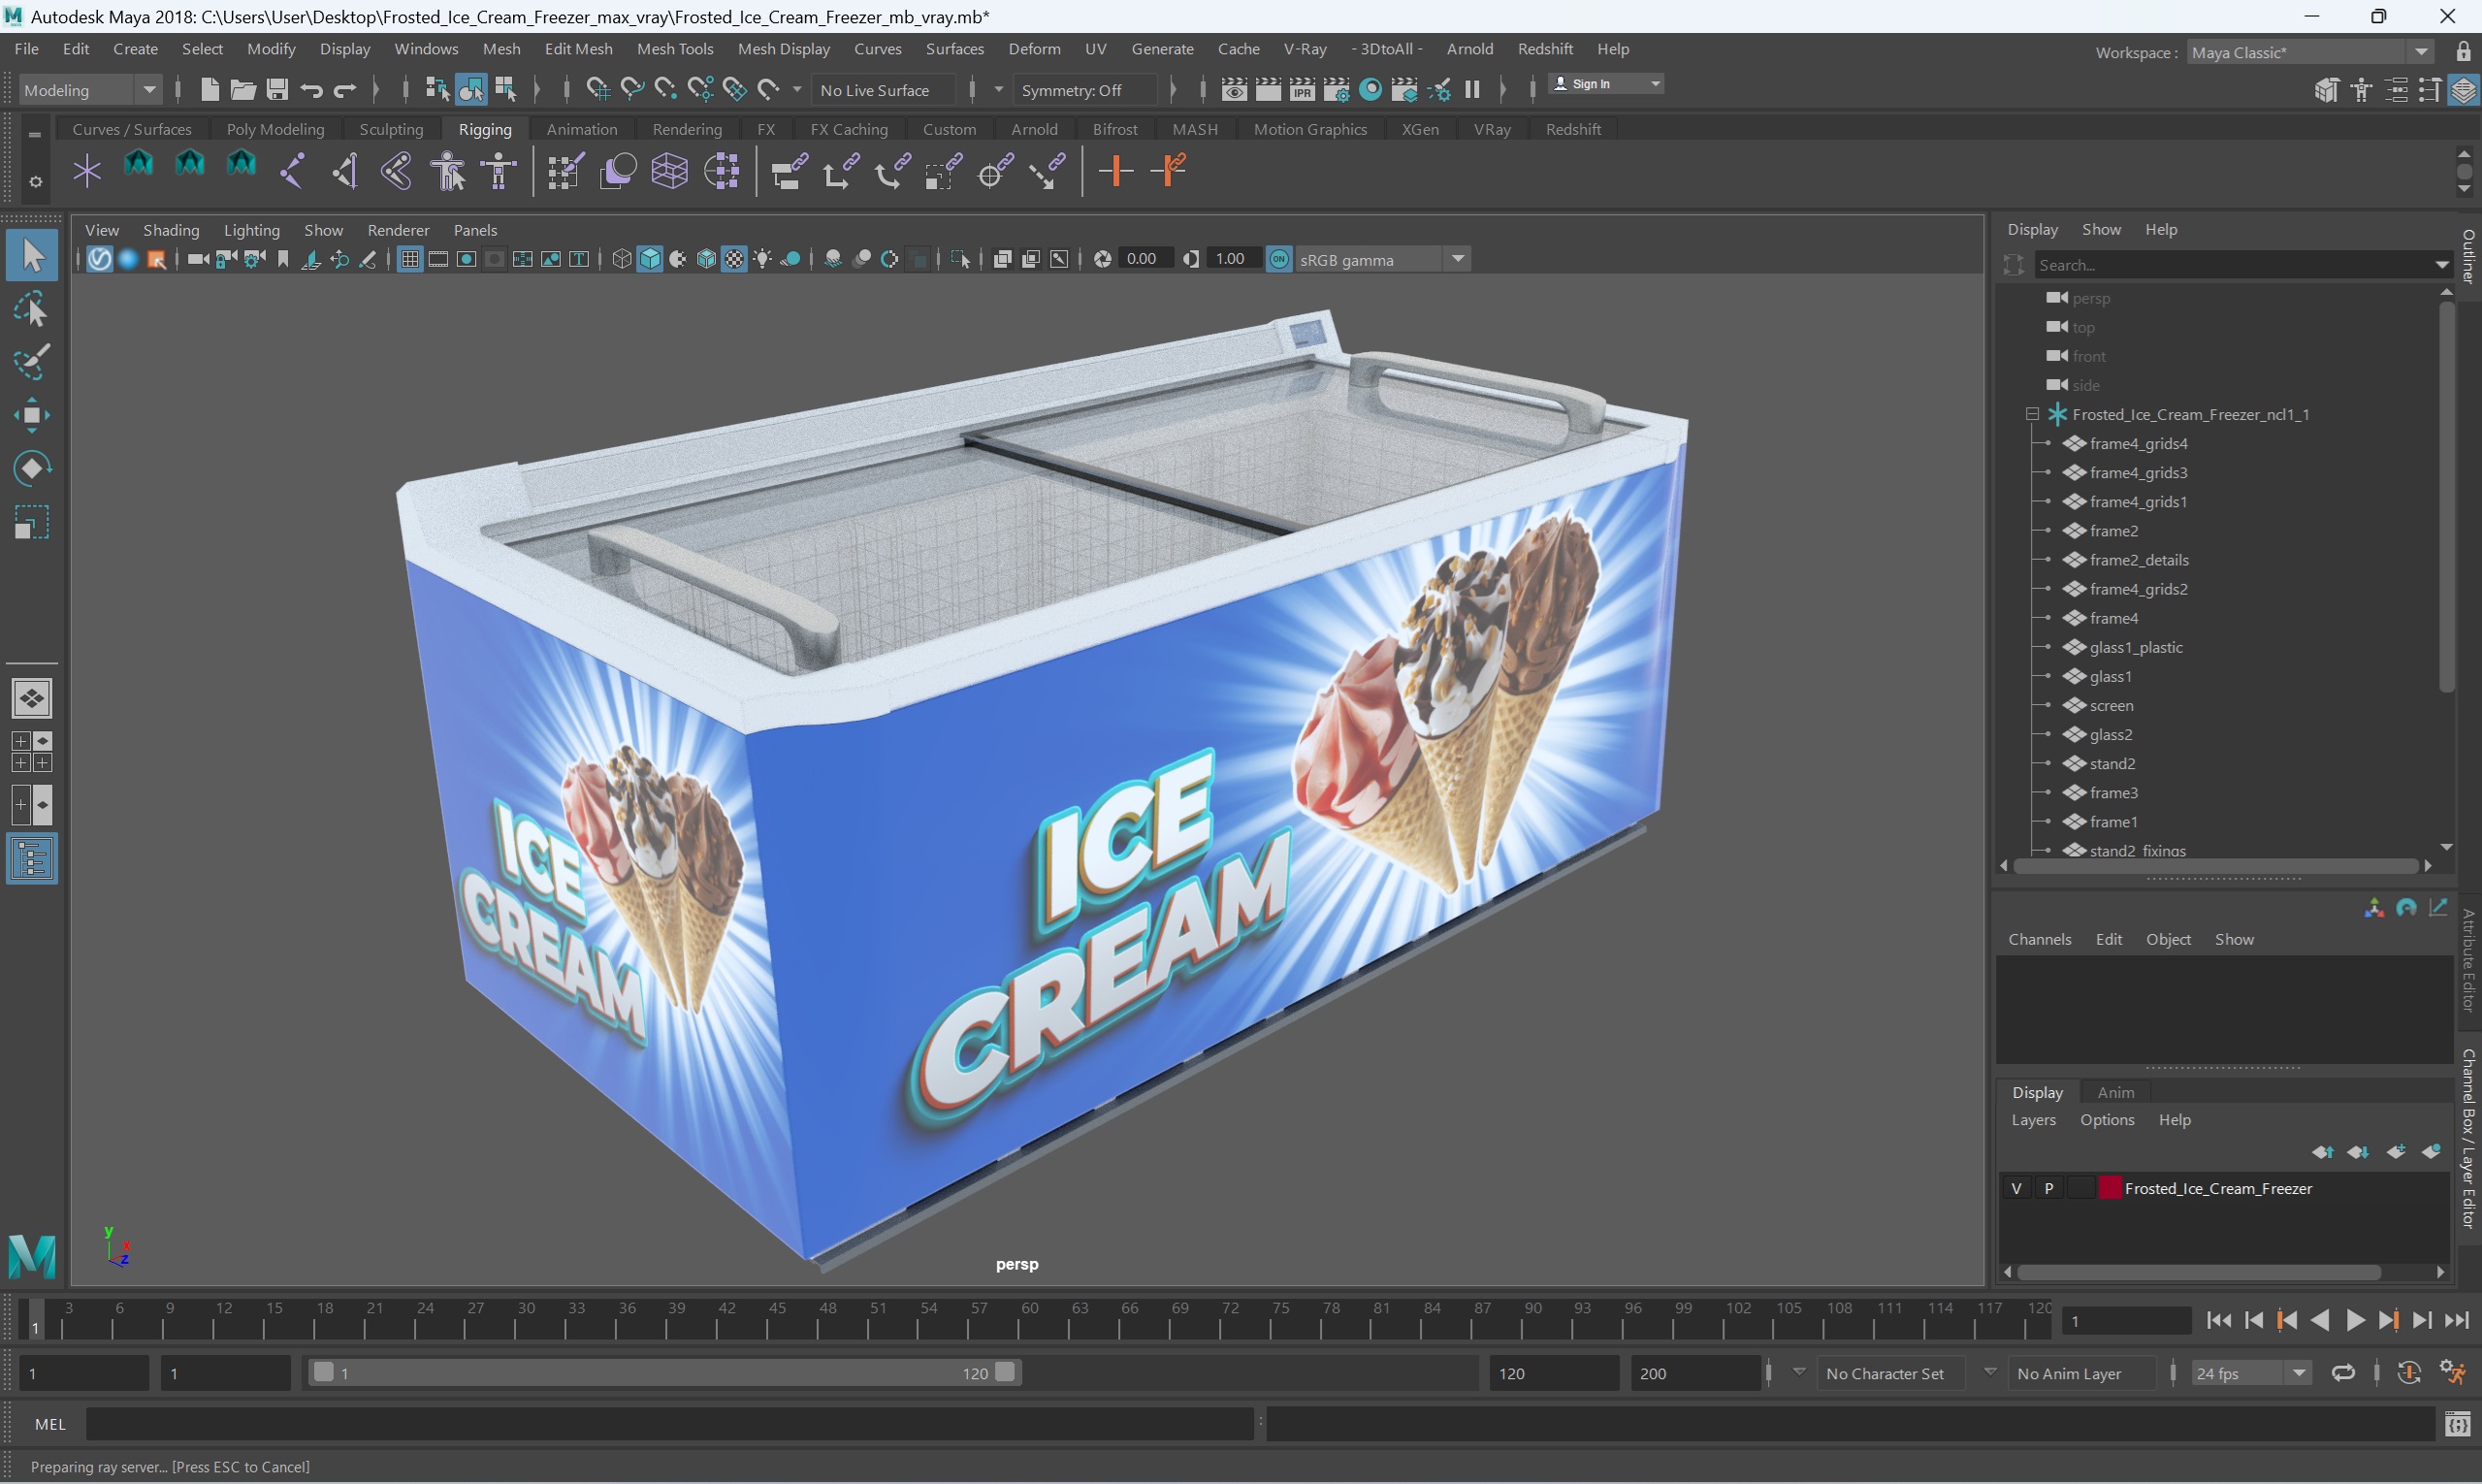Image resolution: width=2482 pixels, height=1484 pixels.
Task: Switch to single perspective view layout
Action: click(32, 698)
